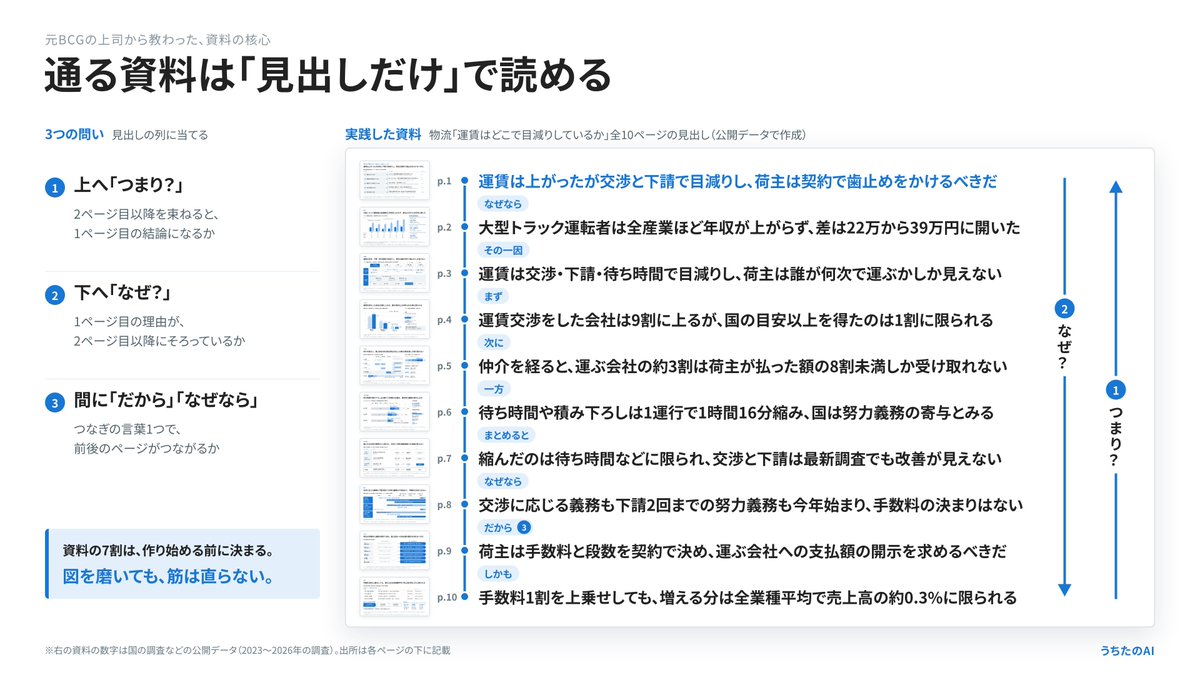
Task: Click the description 1ページ目の理由が、2ページ目以降にそろっているか
Action: point(160,331)
